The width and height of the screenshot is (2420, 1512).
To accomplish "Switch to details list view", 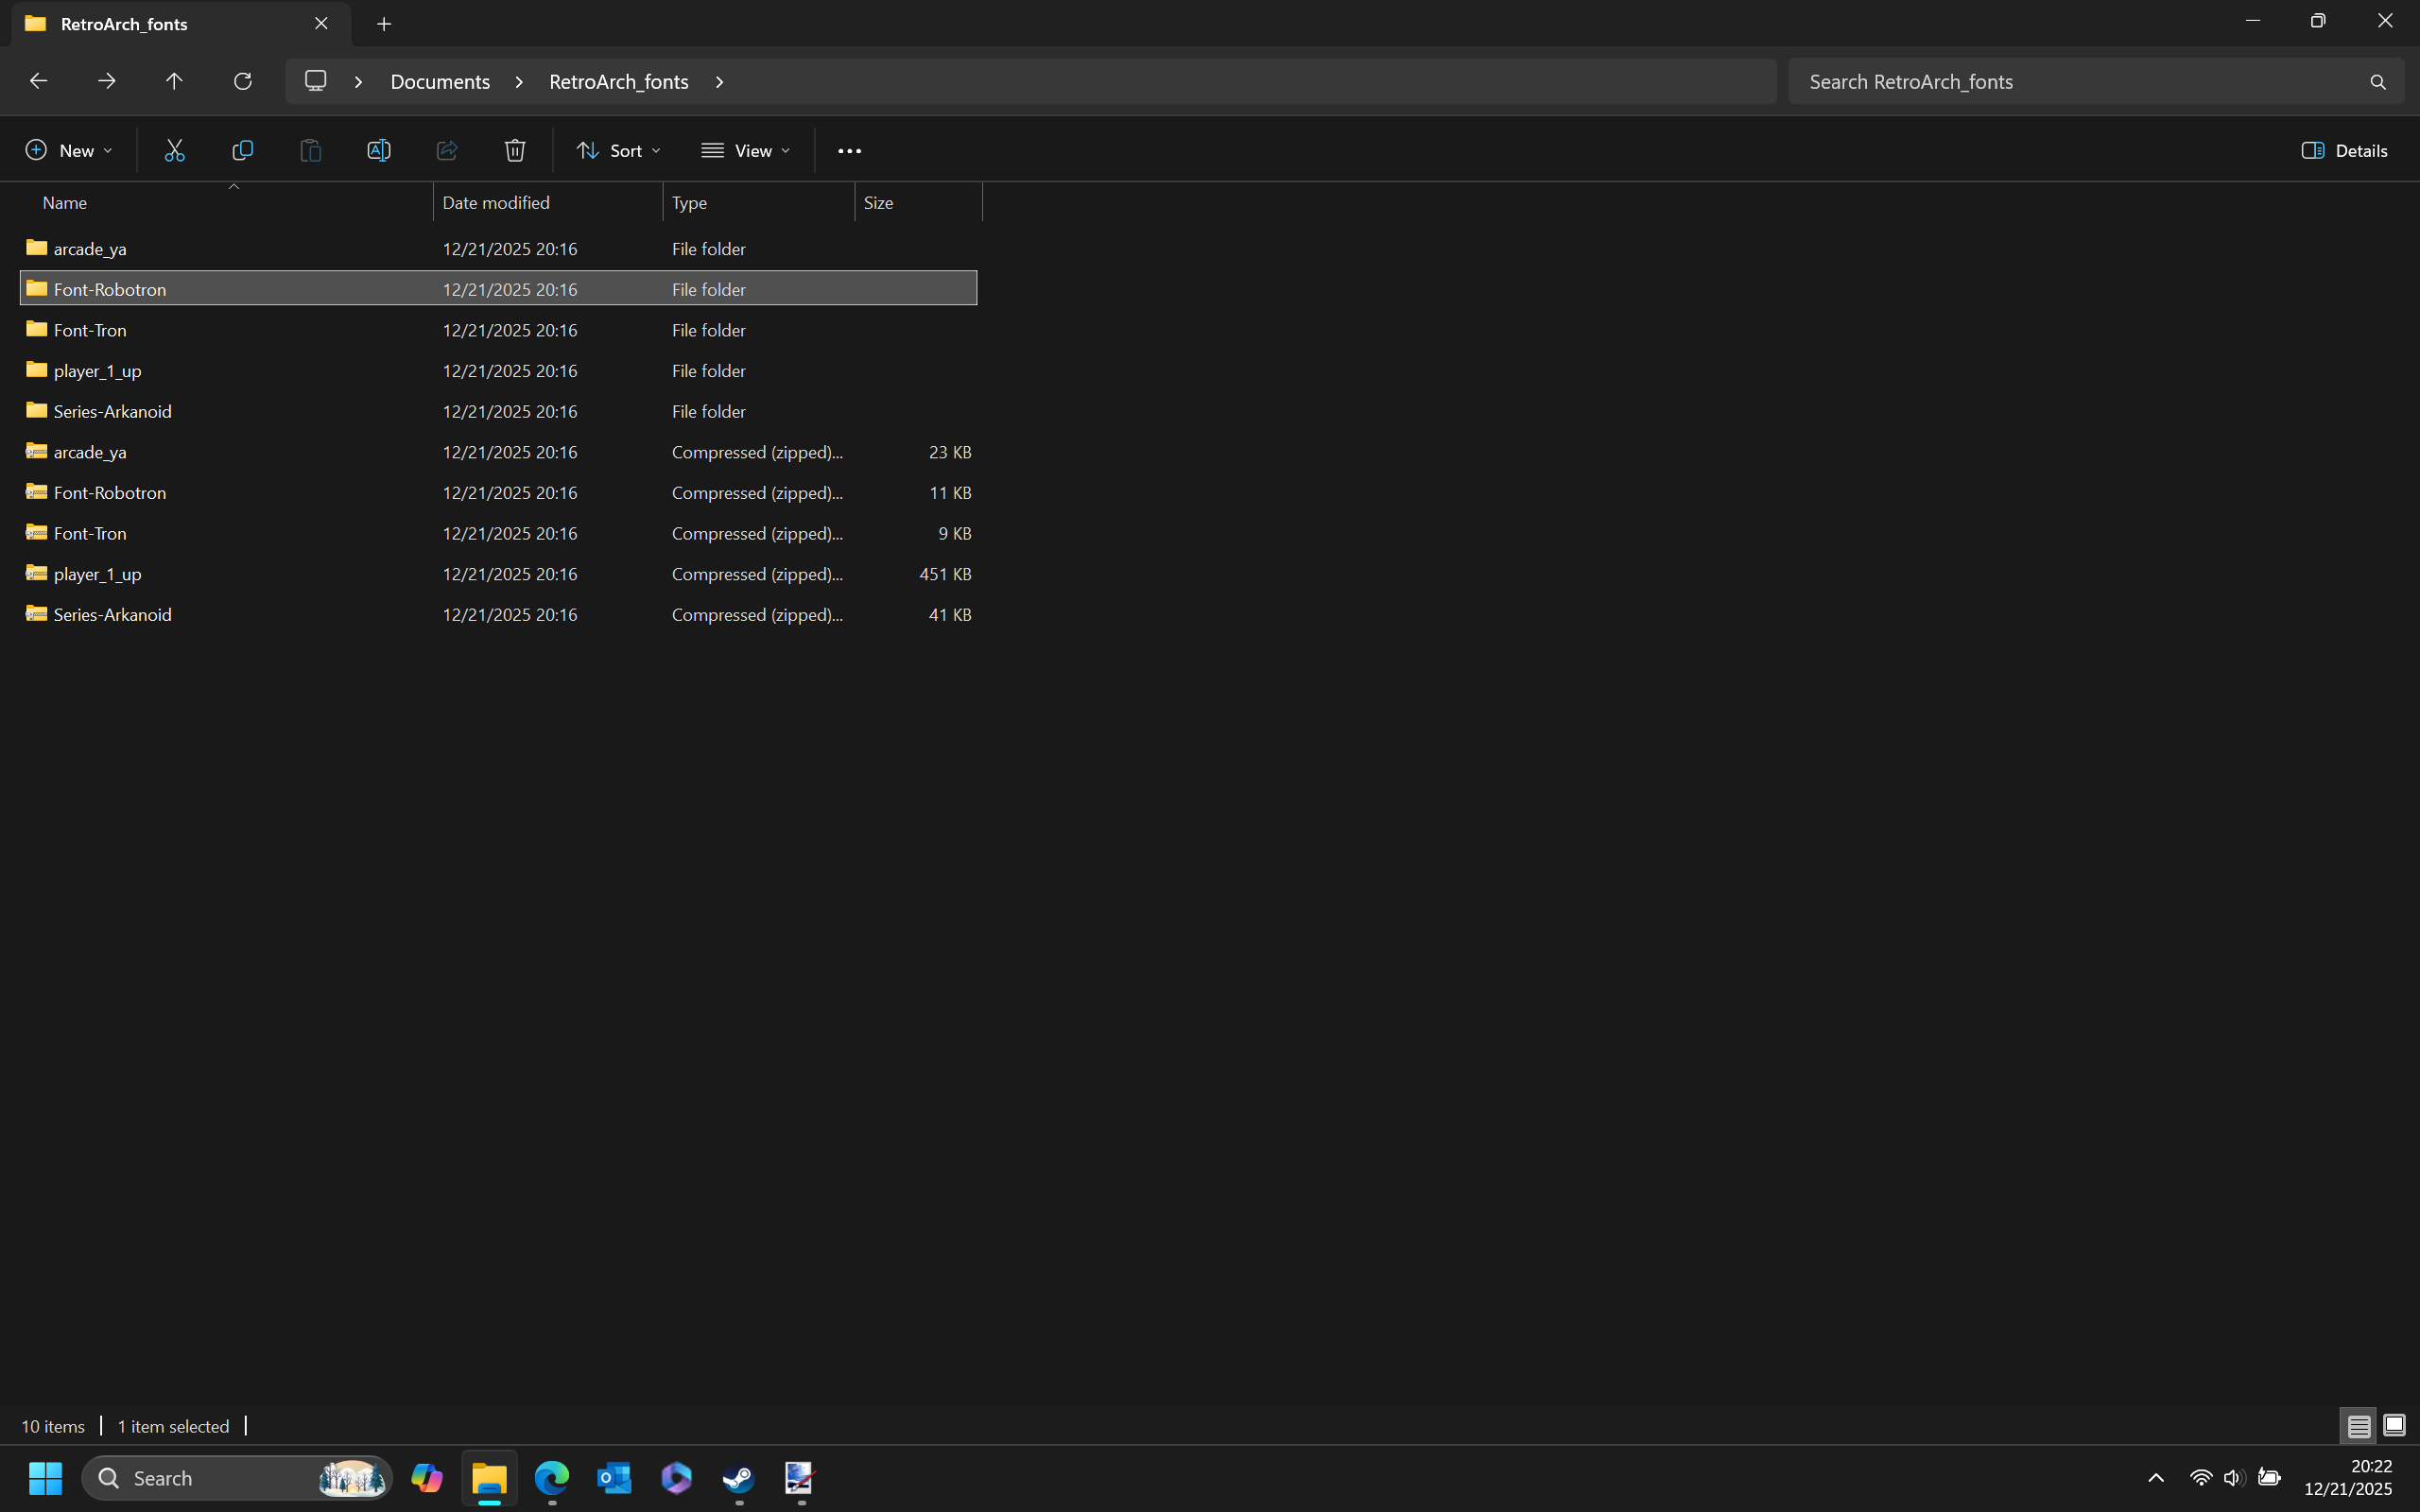I will pos(2358,1425).
